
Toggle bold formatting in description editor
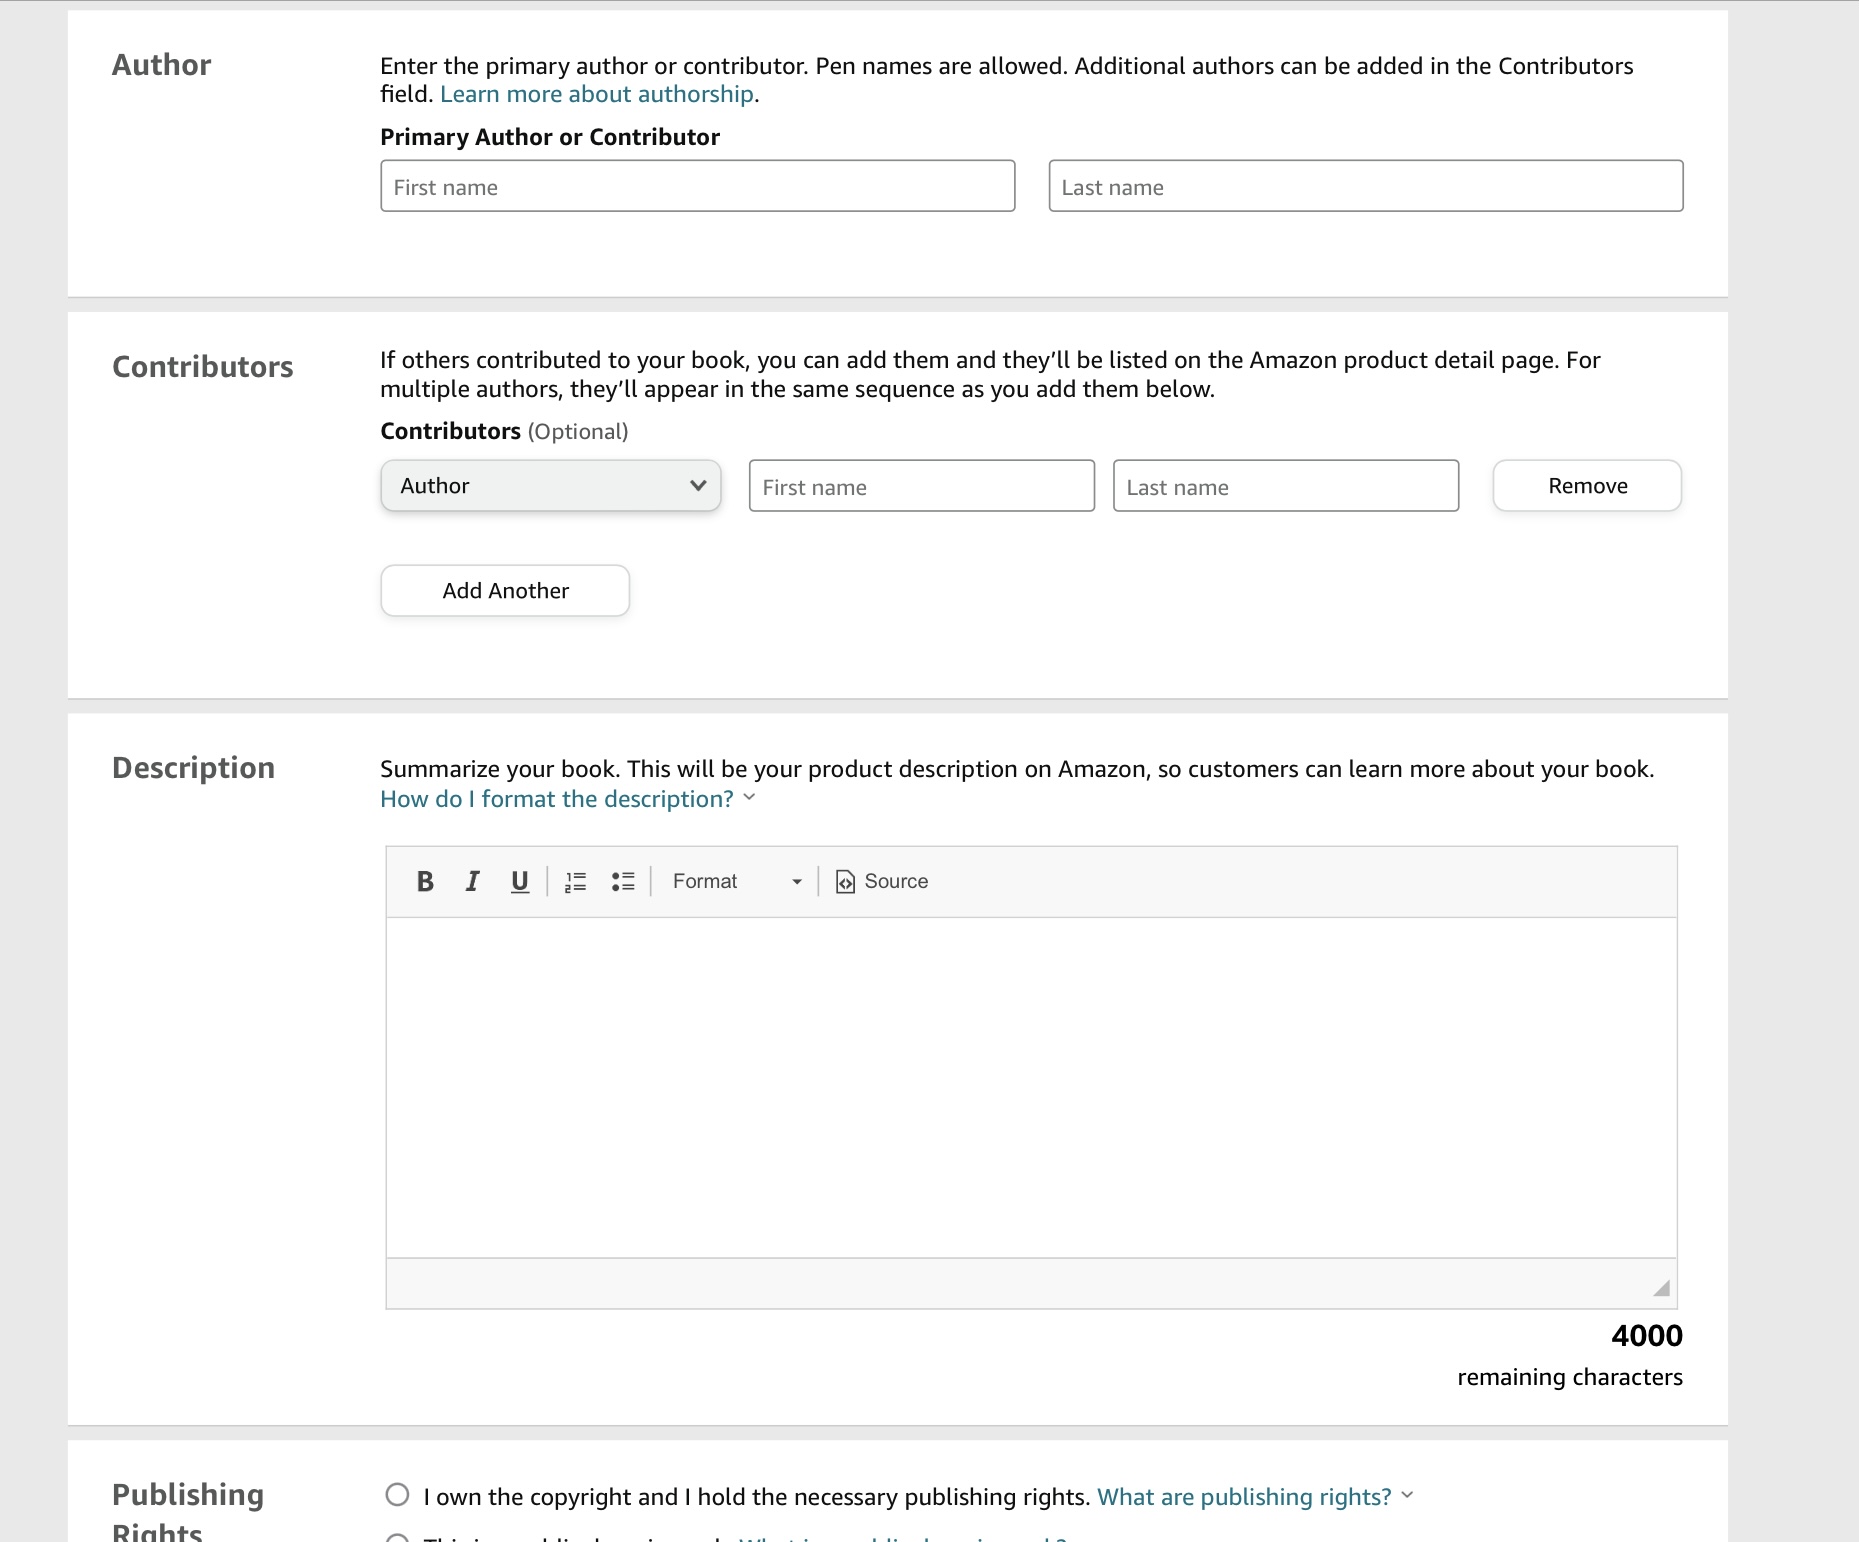tap(425, 881)
